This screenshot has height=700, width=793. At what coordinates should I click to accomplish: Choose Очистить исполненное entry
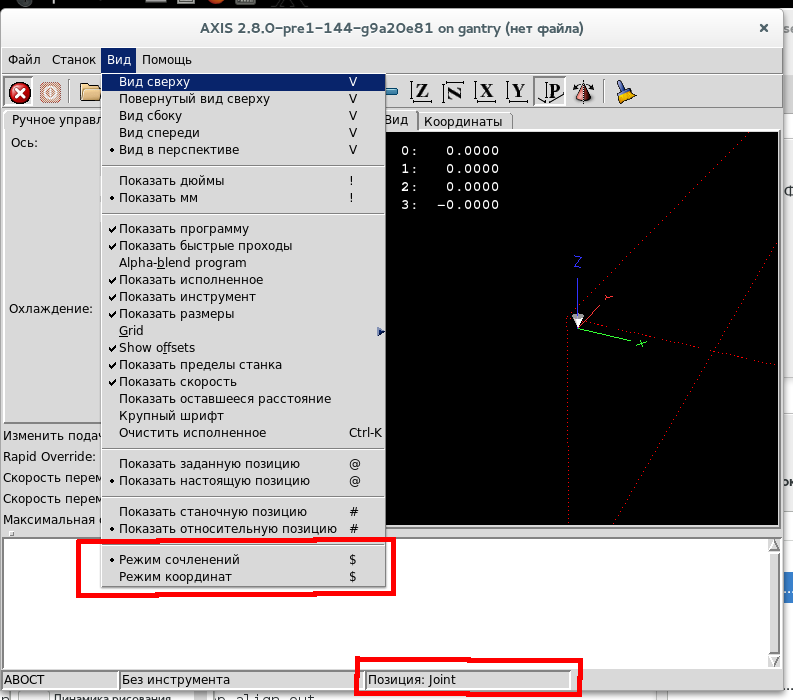tap(243, 433)
